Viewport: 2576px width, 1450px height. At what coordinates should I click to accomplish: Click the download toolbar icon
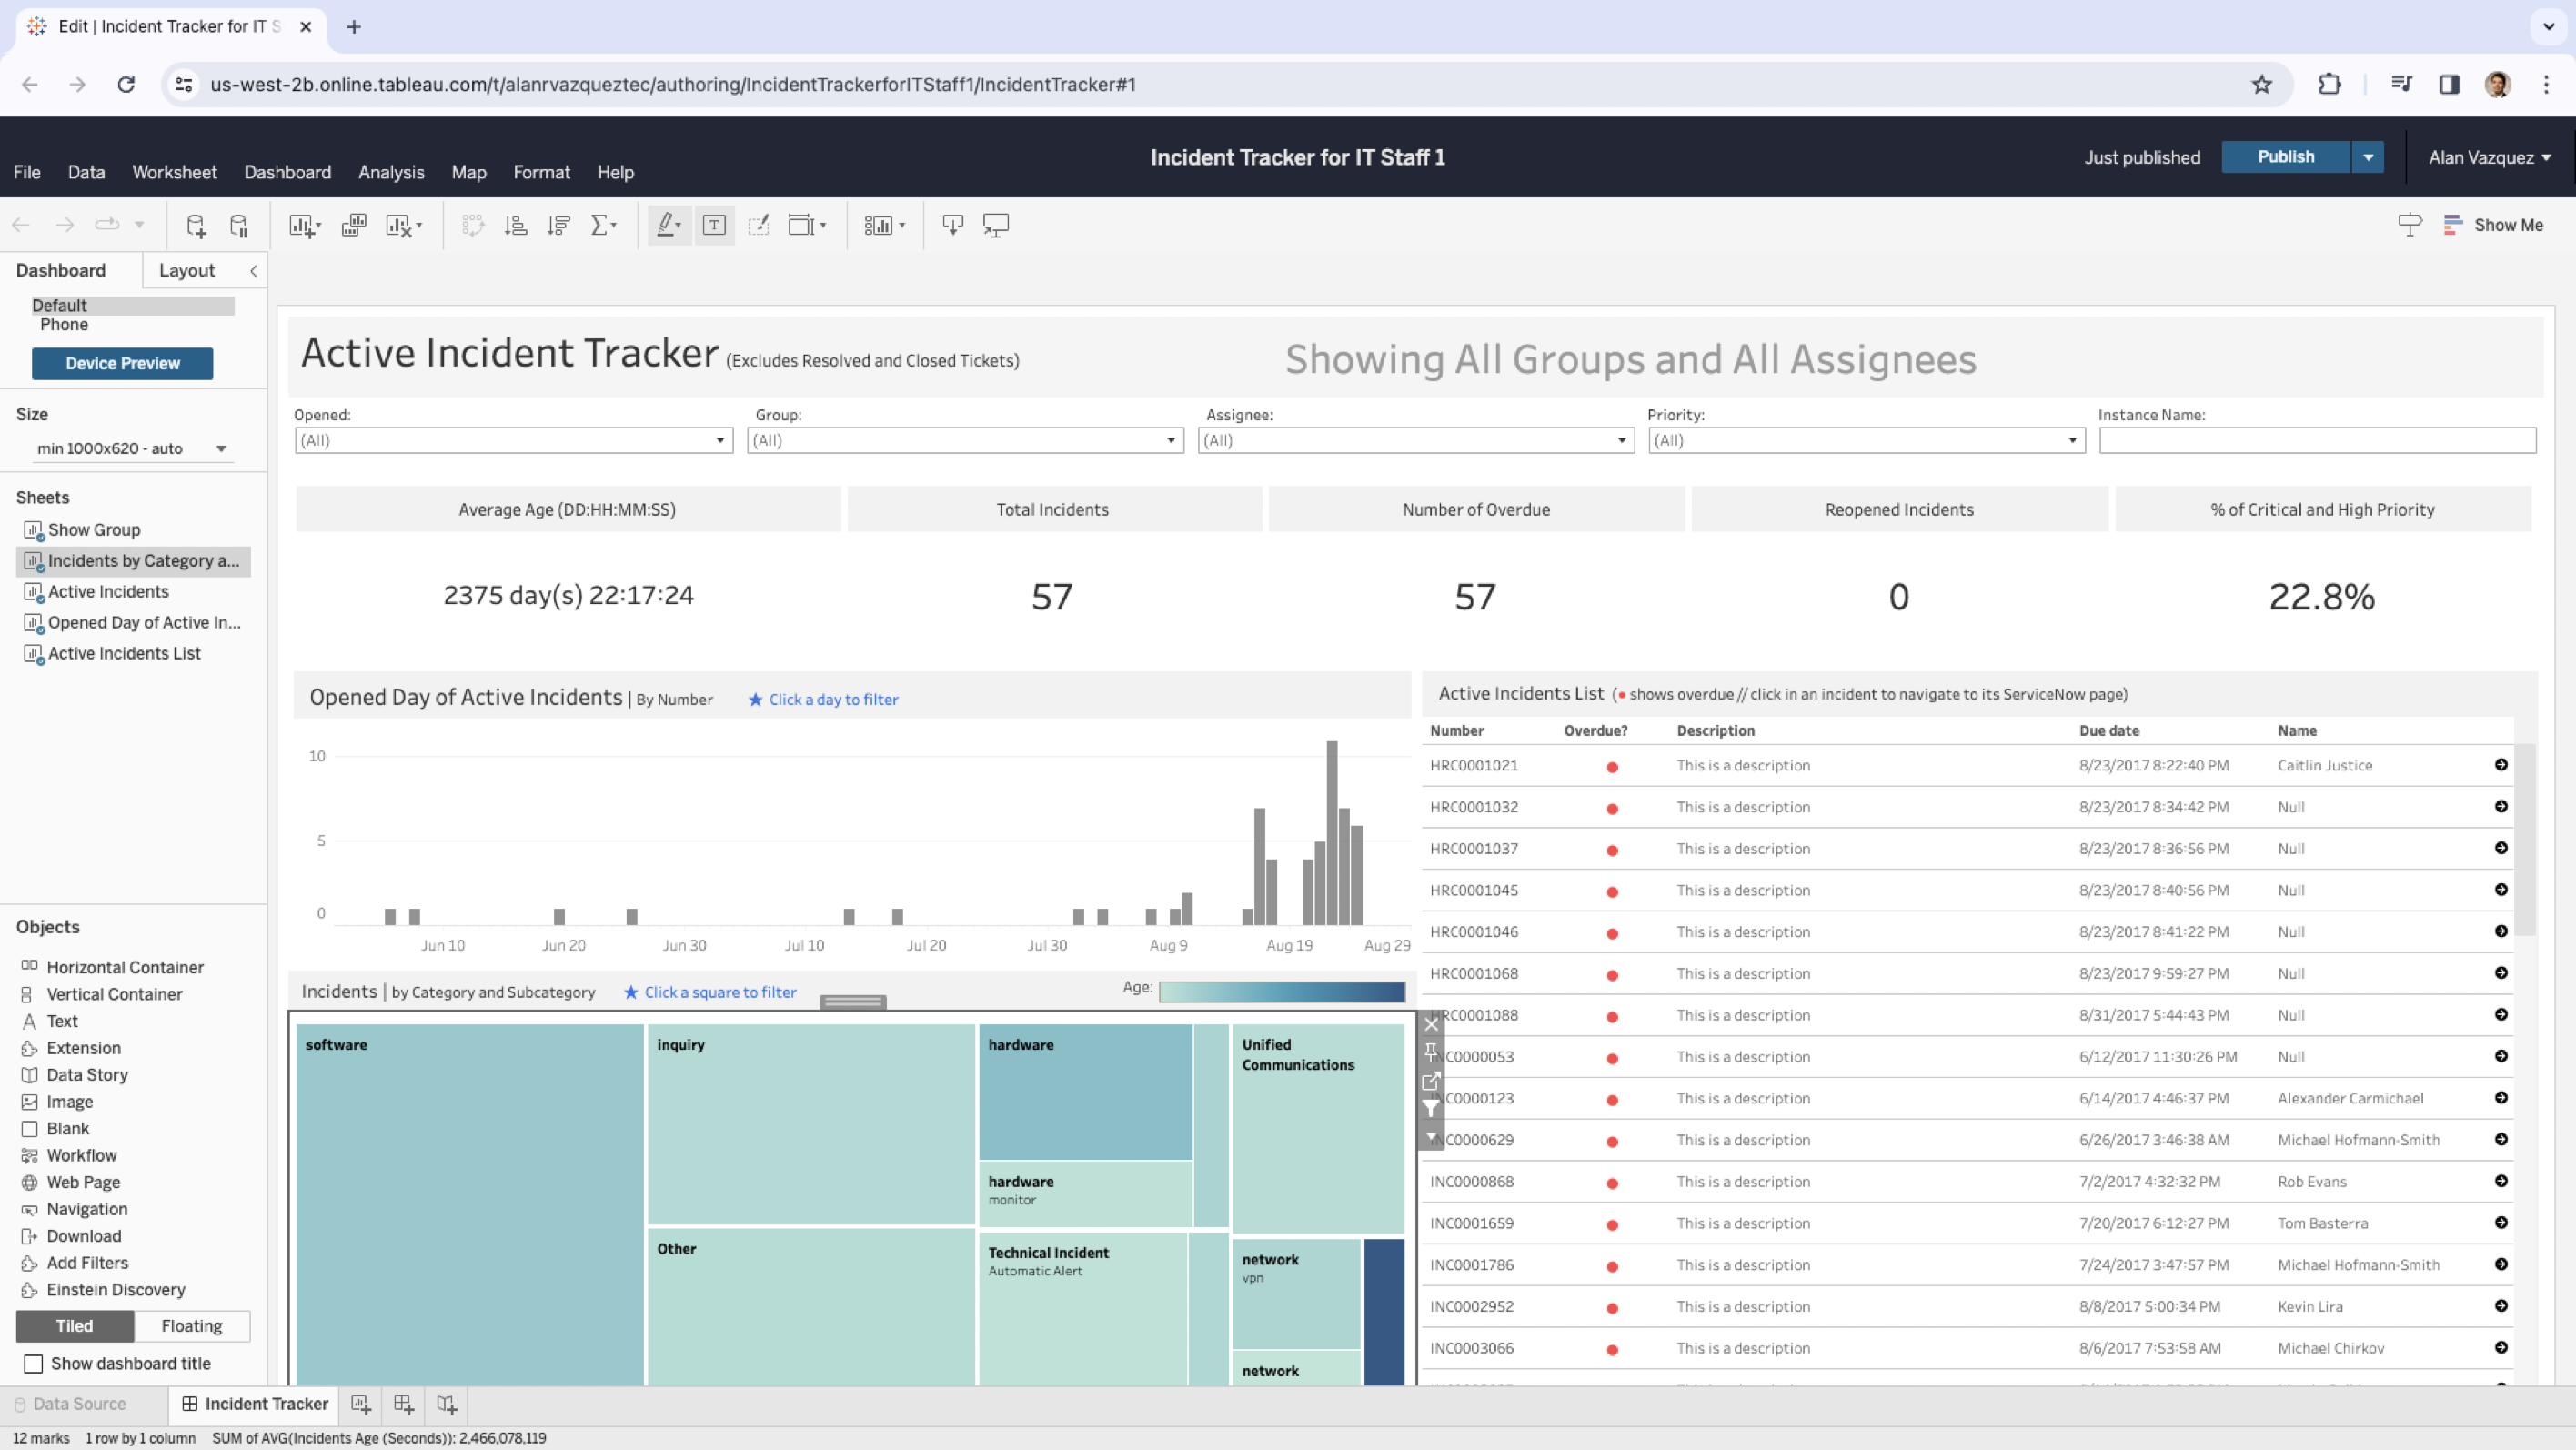pos(952,225)
